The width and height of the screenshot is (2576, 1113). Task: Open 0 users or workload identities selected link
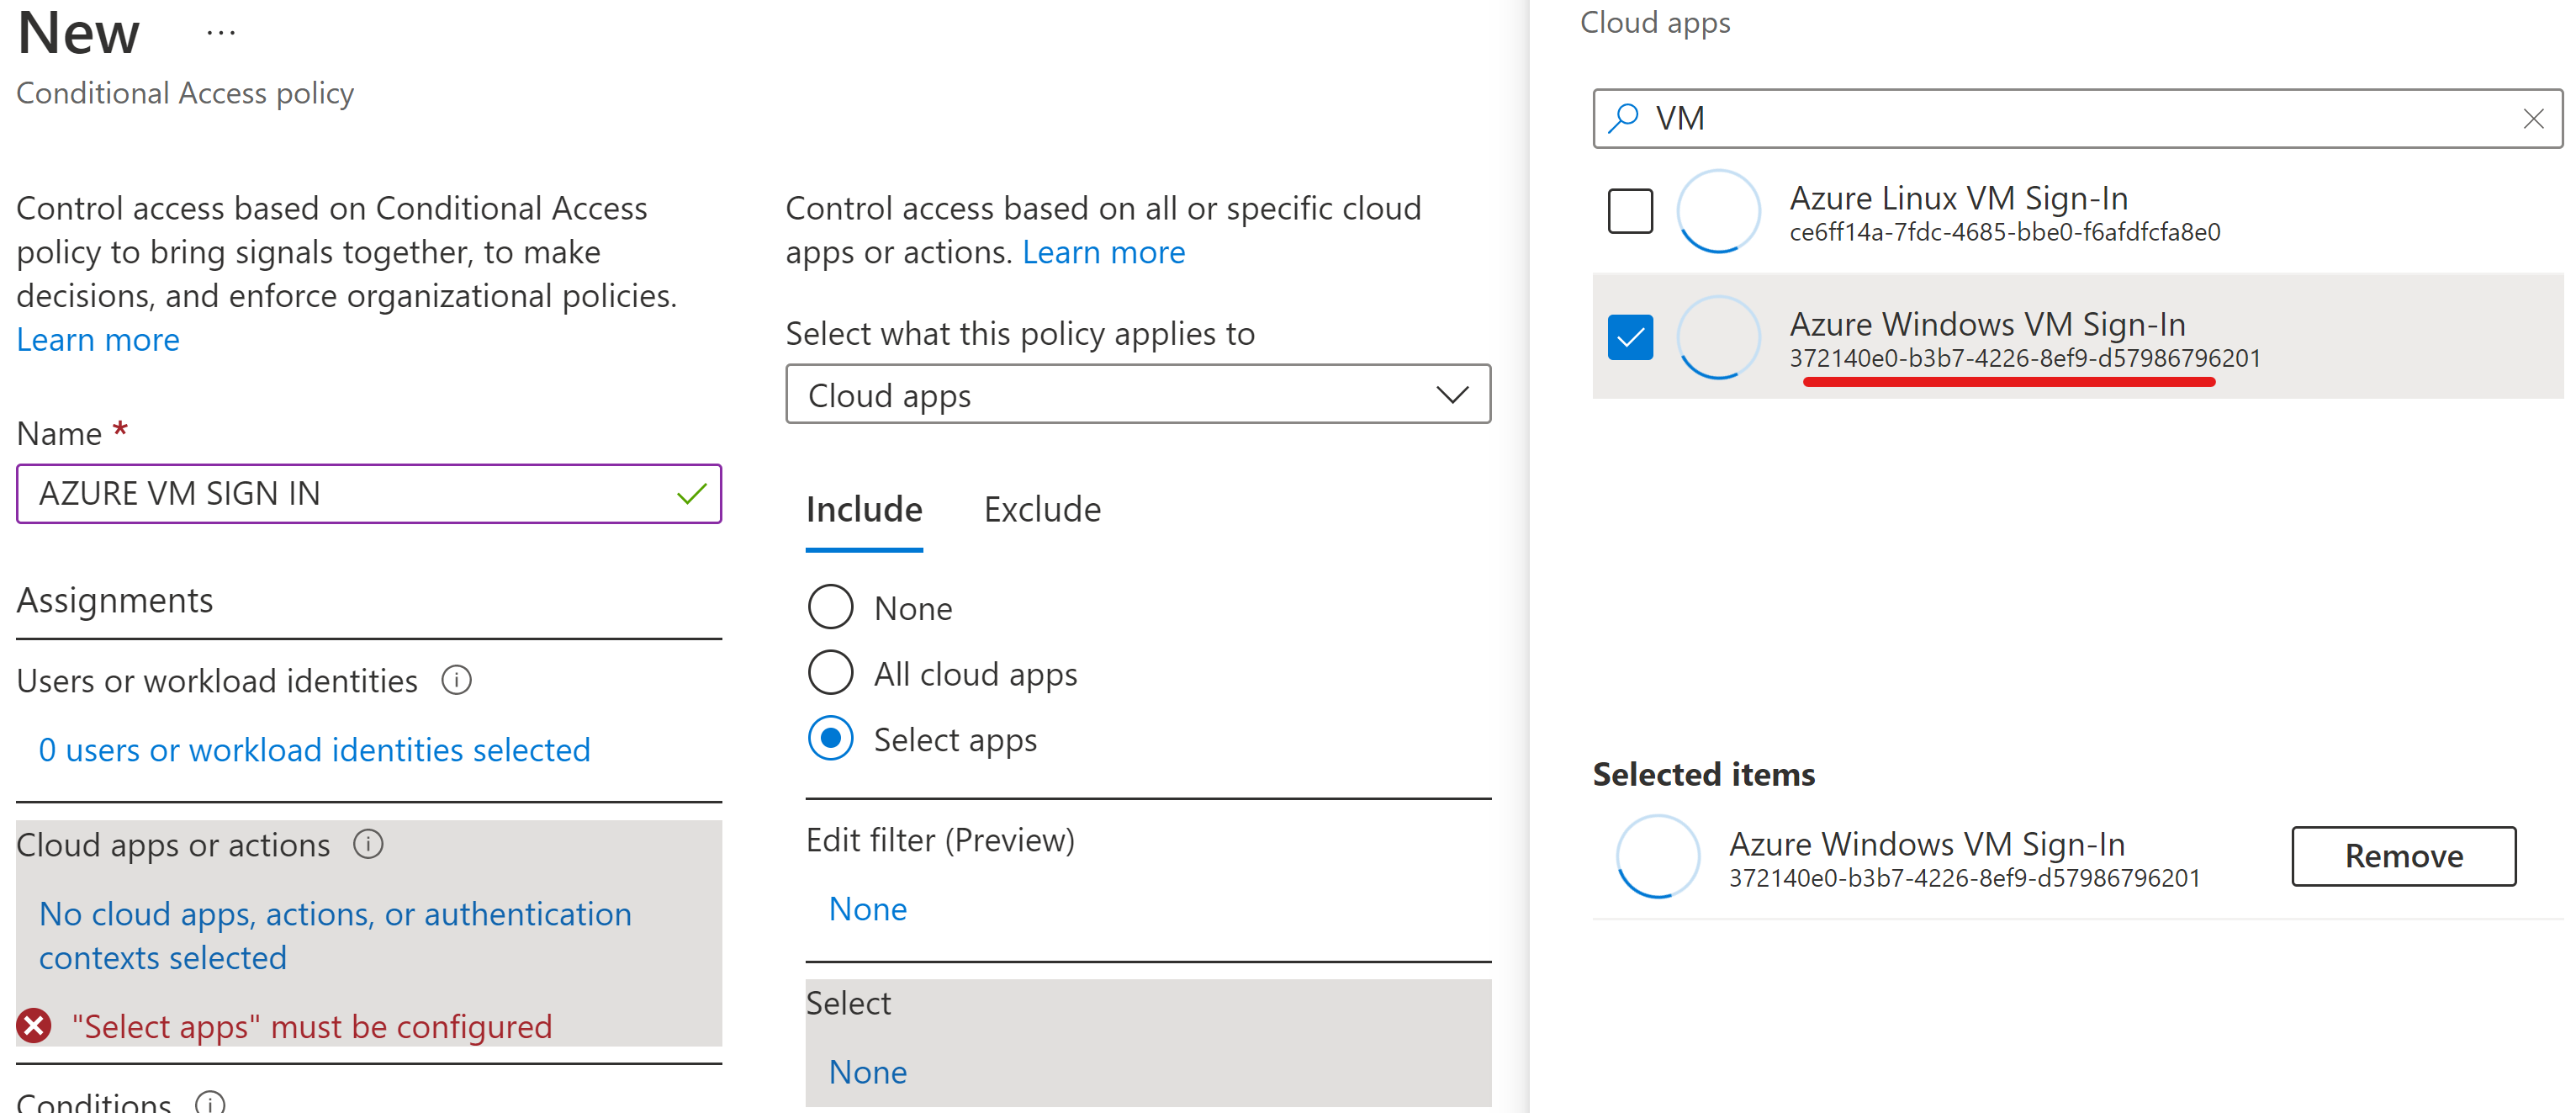pyautogui.click(x=314, y=750)
